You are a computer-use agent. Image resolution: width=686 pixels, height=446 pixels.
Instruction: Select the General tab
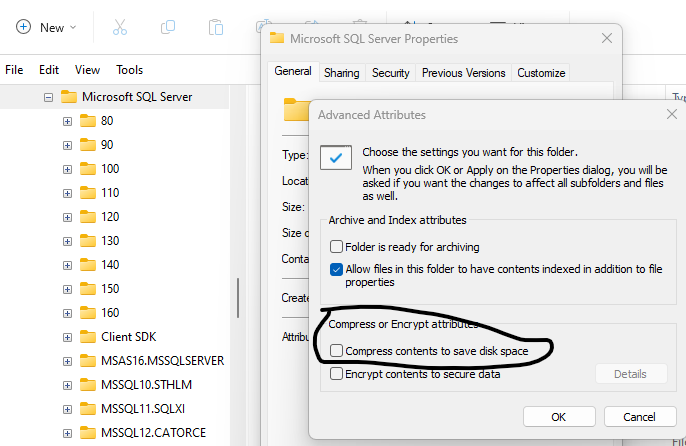pyautogui.click(x=293, y=71)
